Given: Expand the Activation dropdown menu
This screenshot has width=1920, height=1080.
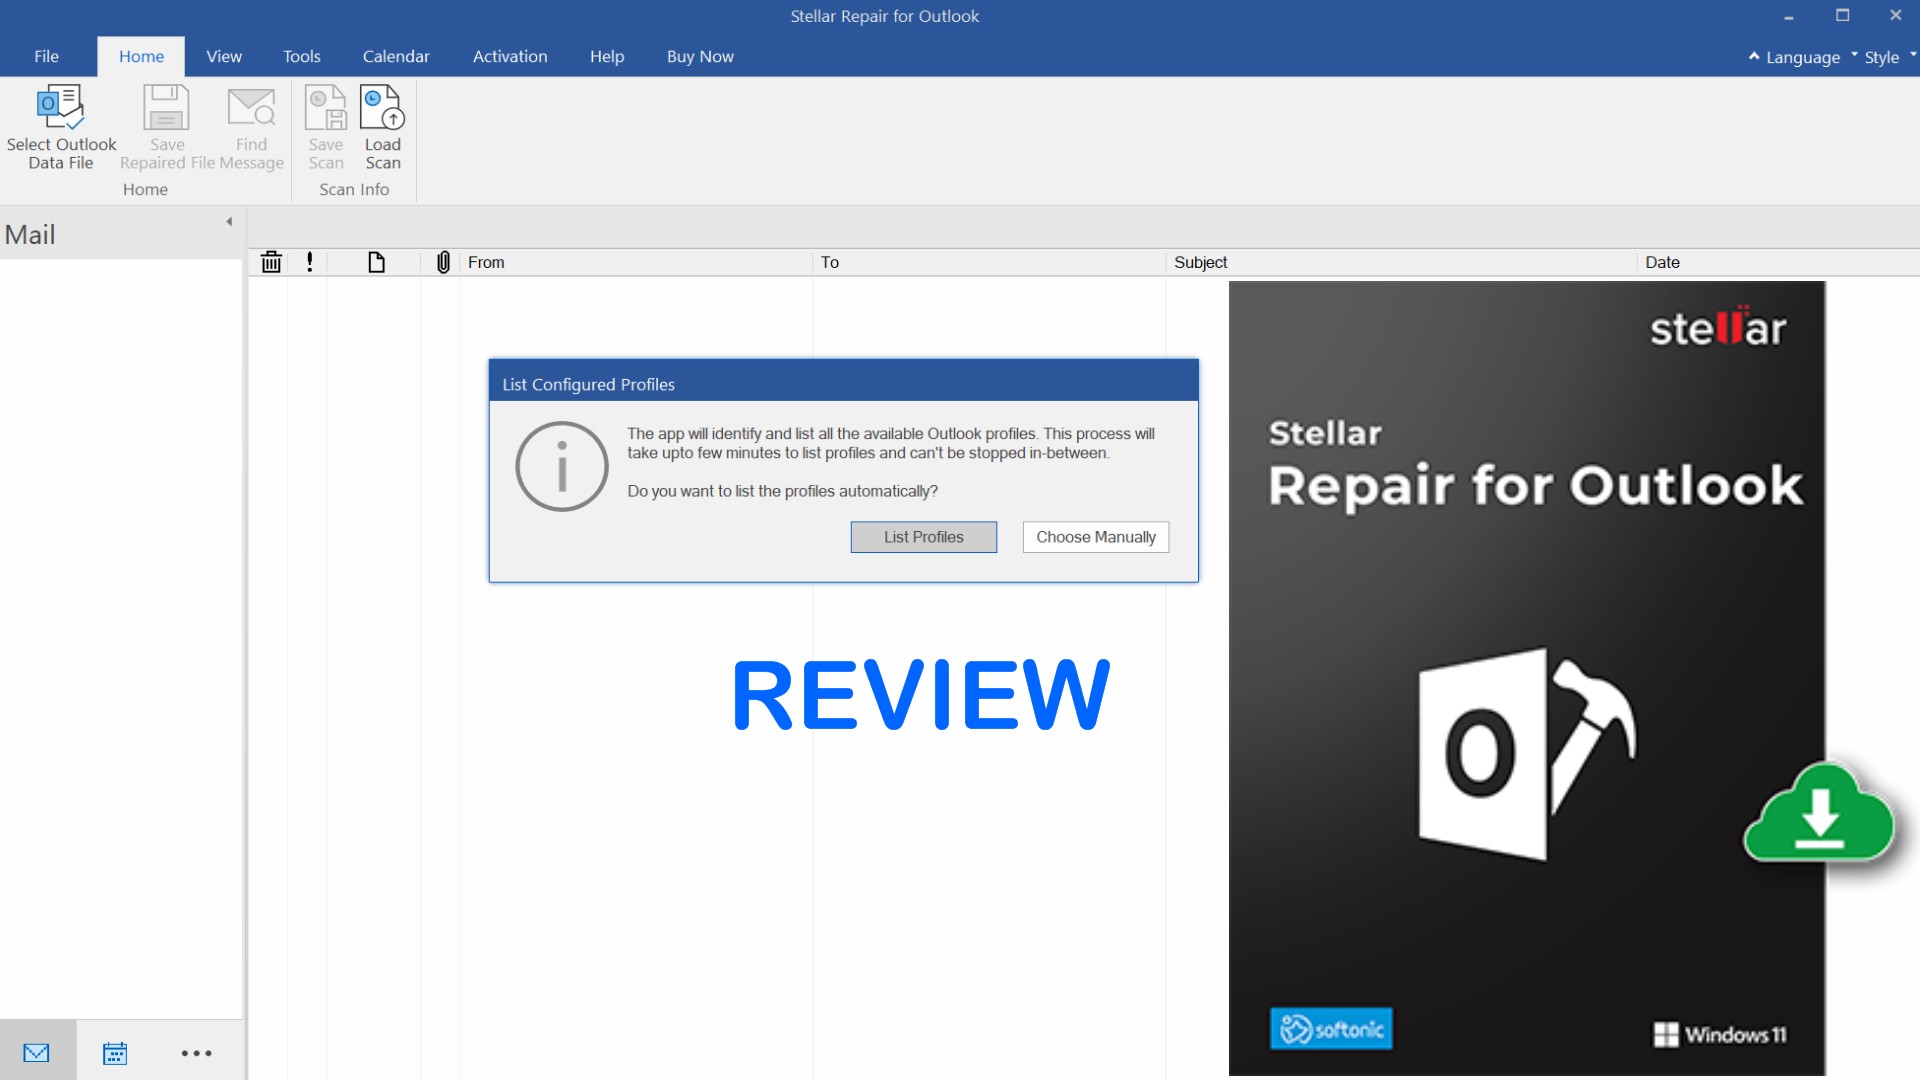Looking at the screenshot, I should (x=508, y=55).
